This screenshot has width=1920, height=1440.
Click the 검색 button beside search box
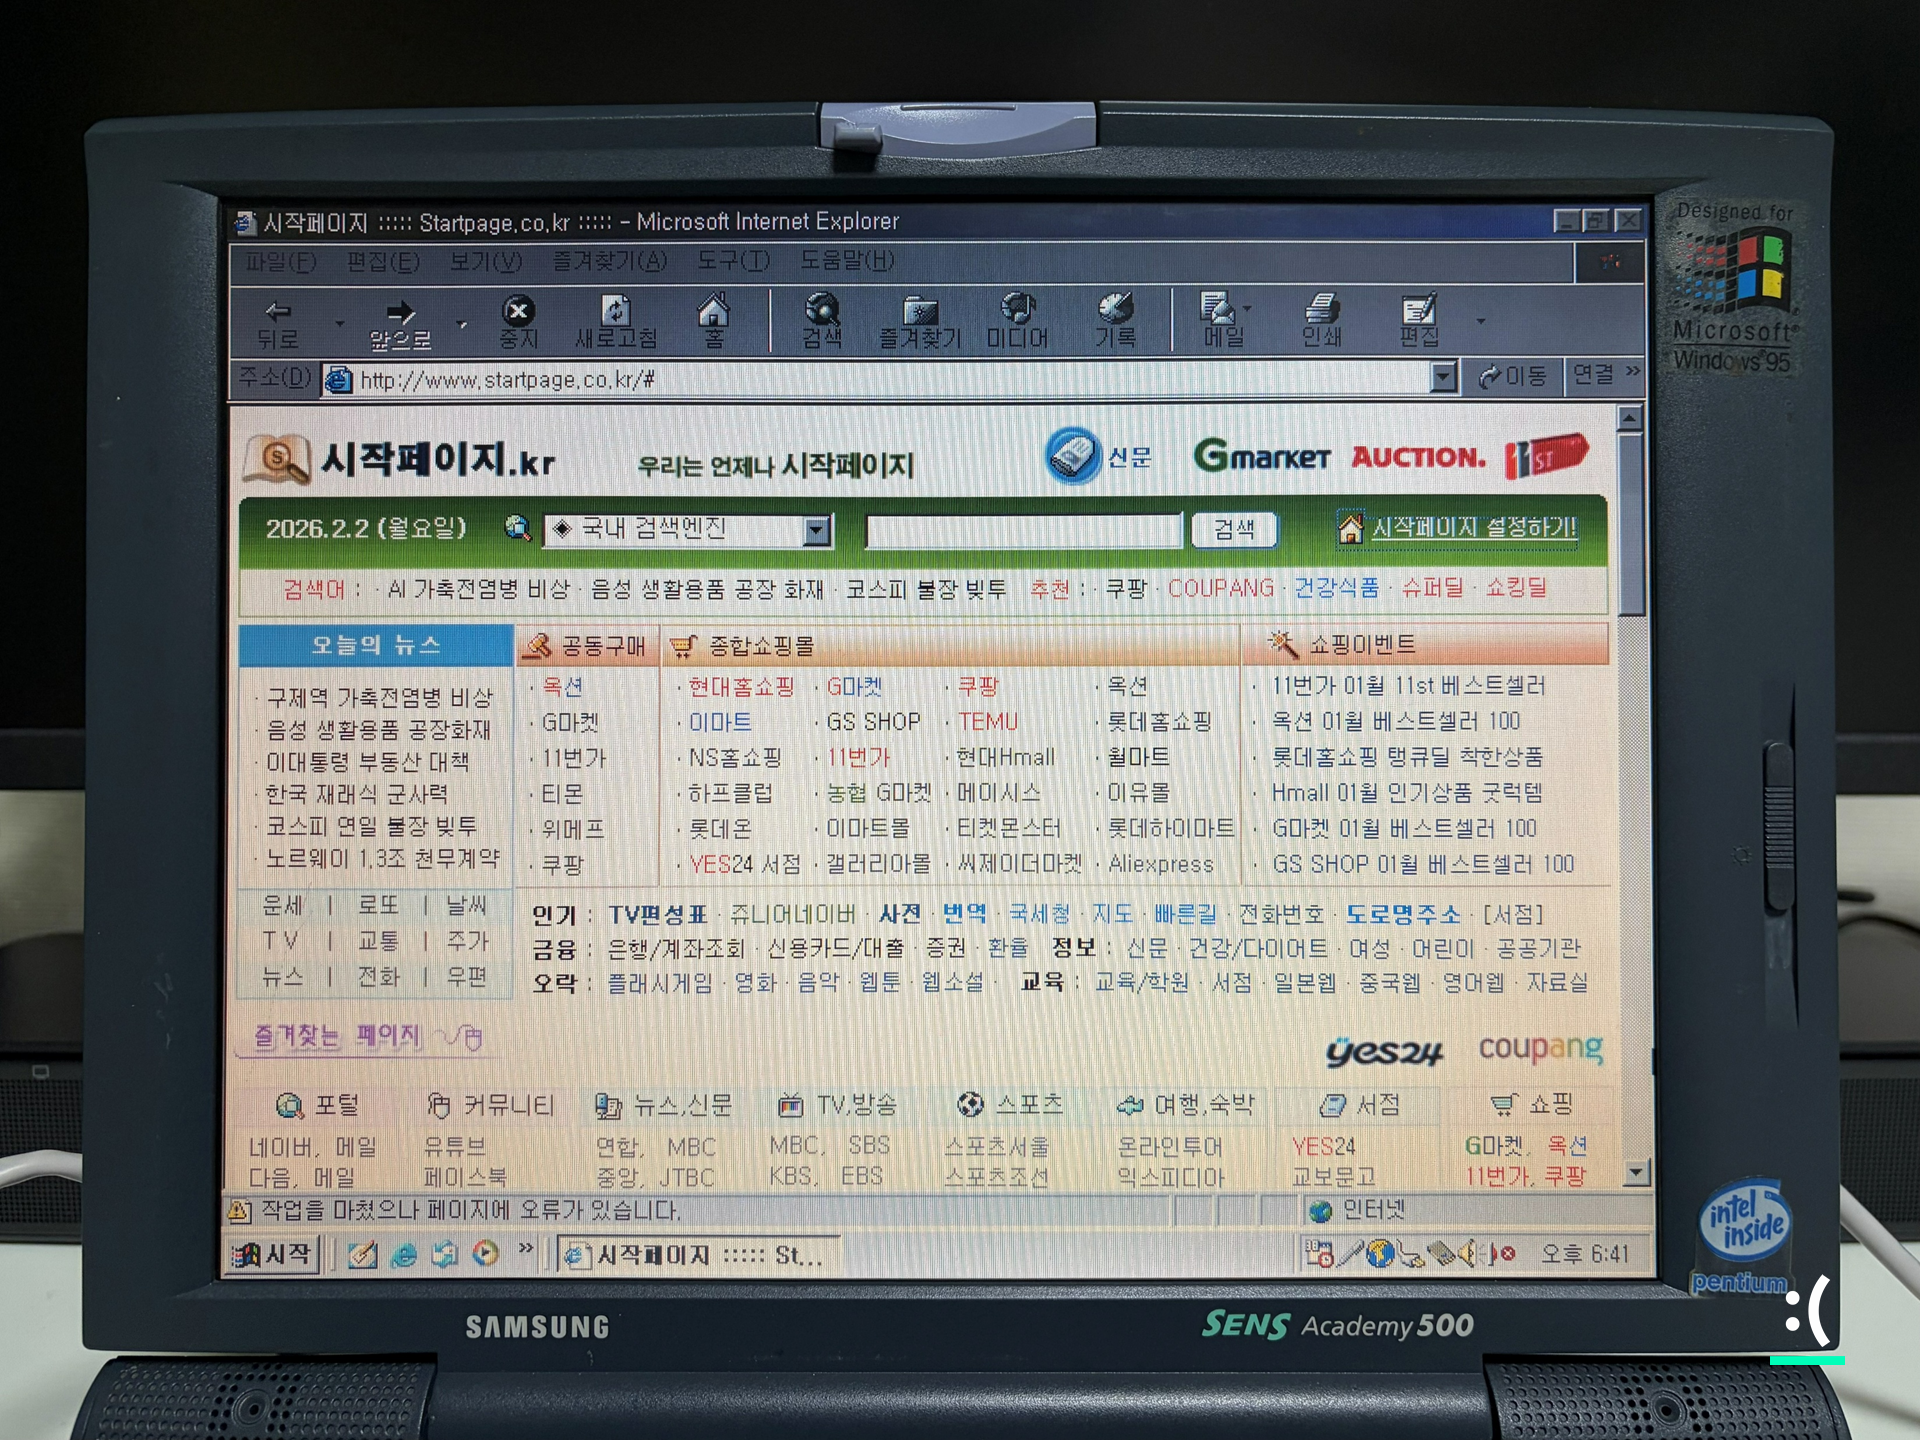pyautogui.click(x=1234, y=529)
